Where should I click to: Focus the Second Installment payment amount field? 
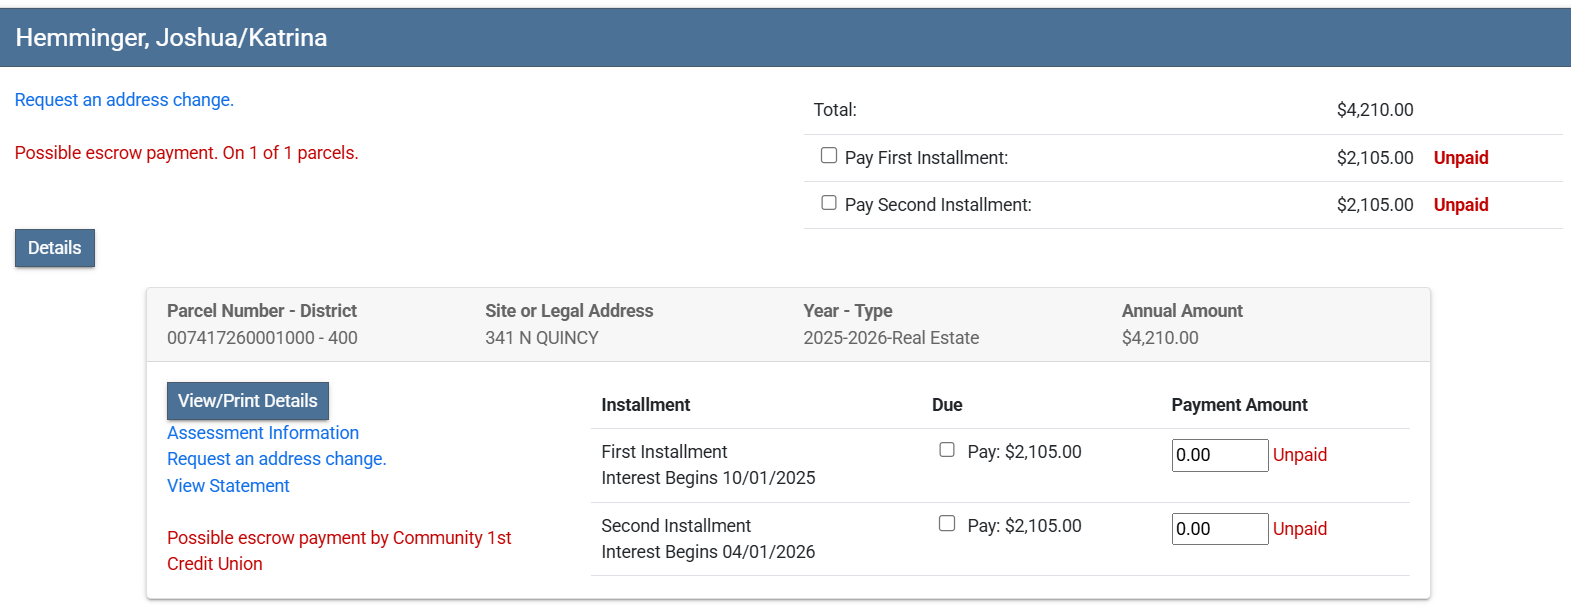(x=1219, y=529)
